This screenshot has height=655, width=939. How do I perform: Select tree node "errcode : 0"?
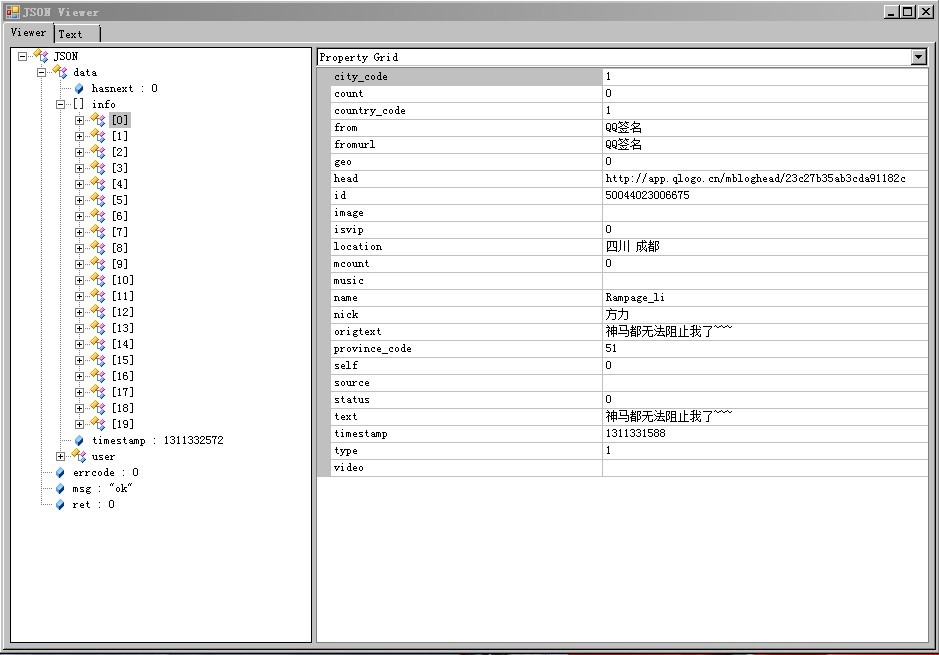[105, 472]
